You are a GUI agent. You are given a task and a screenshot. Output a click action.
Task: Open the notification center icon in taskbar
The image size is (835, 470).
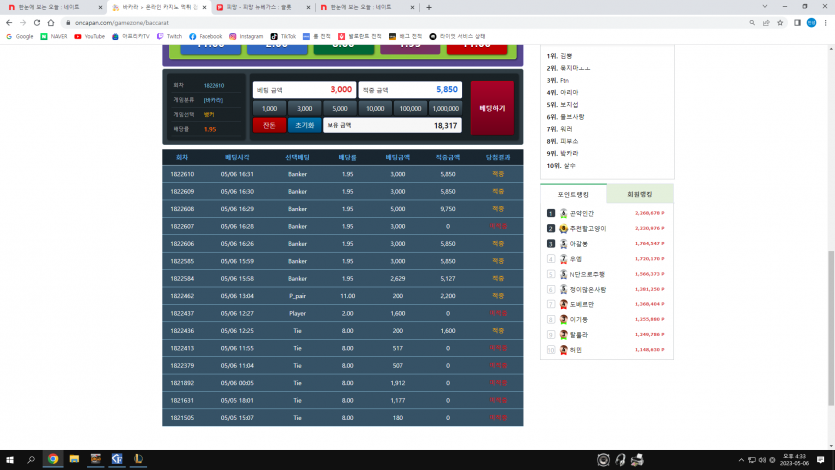pos(821,460)
